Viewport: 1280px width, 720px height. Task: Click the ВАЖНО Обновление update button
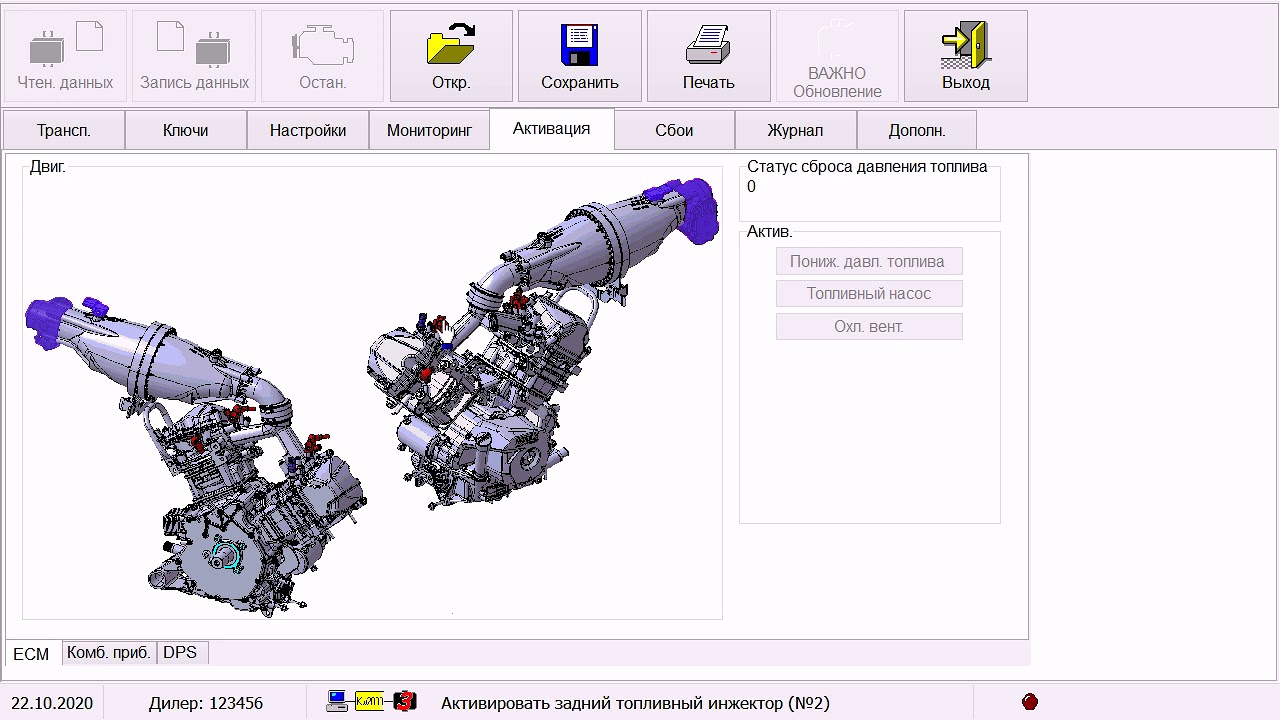pos(837,56)
